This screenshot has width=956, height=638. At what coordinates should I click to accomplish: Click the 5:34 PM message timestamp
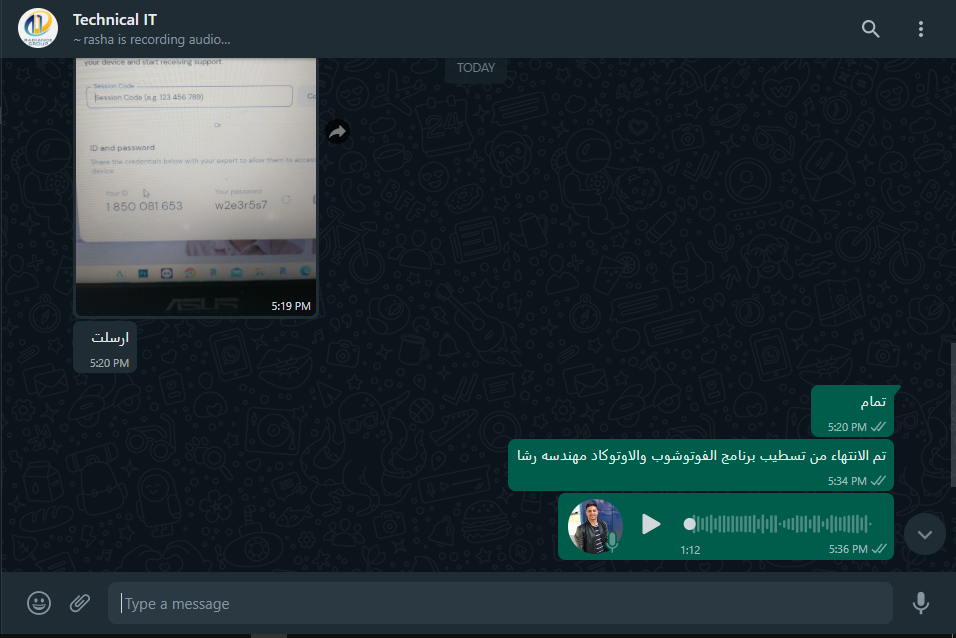[x=847, y=481]
